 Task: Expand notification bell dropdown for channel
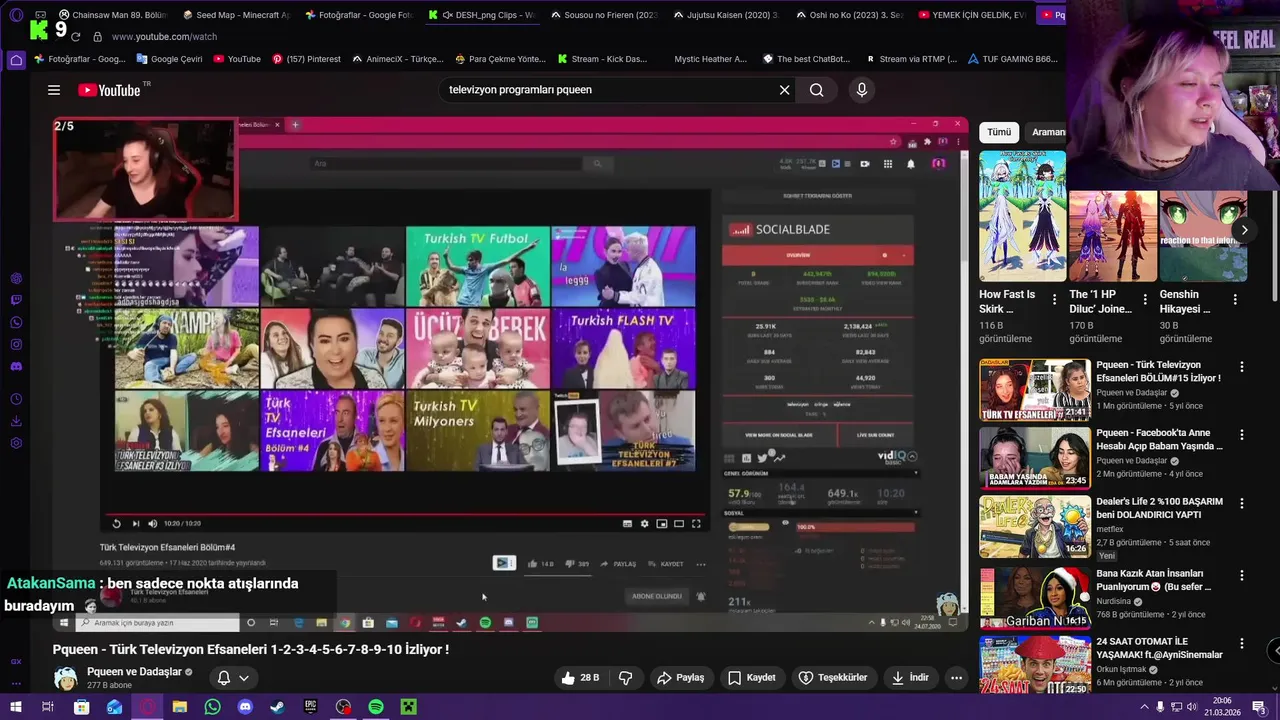pos(233,678)
